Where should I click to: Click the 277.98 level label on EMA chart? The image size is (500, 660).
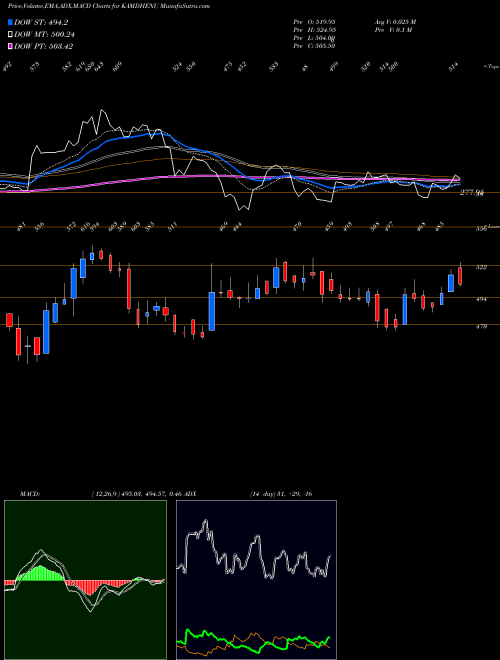[472, 192]
